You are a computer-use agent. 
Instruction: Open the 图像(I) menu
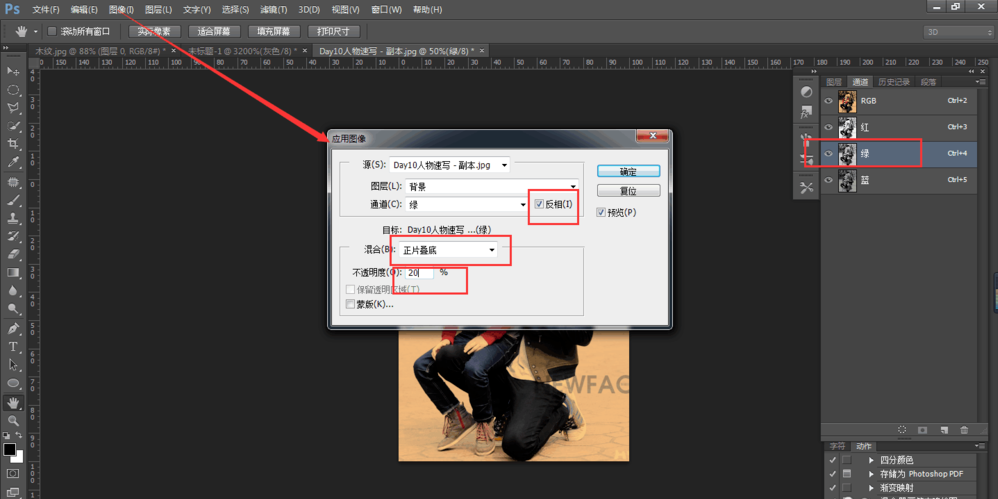(121, 10)
